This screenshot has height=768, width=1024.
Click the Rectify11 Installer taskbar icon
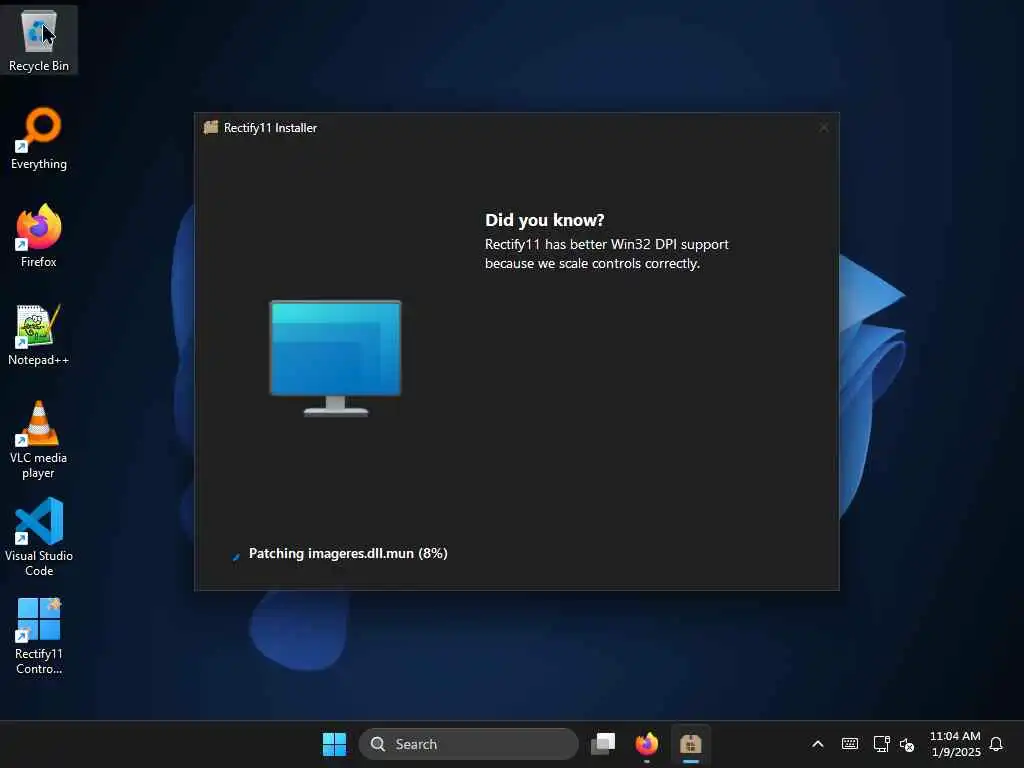coord(690,744)
